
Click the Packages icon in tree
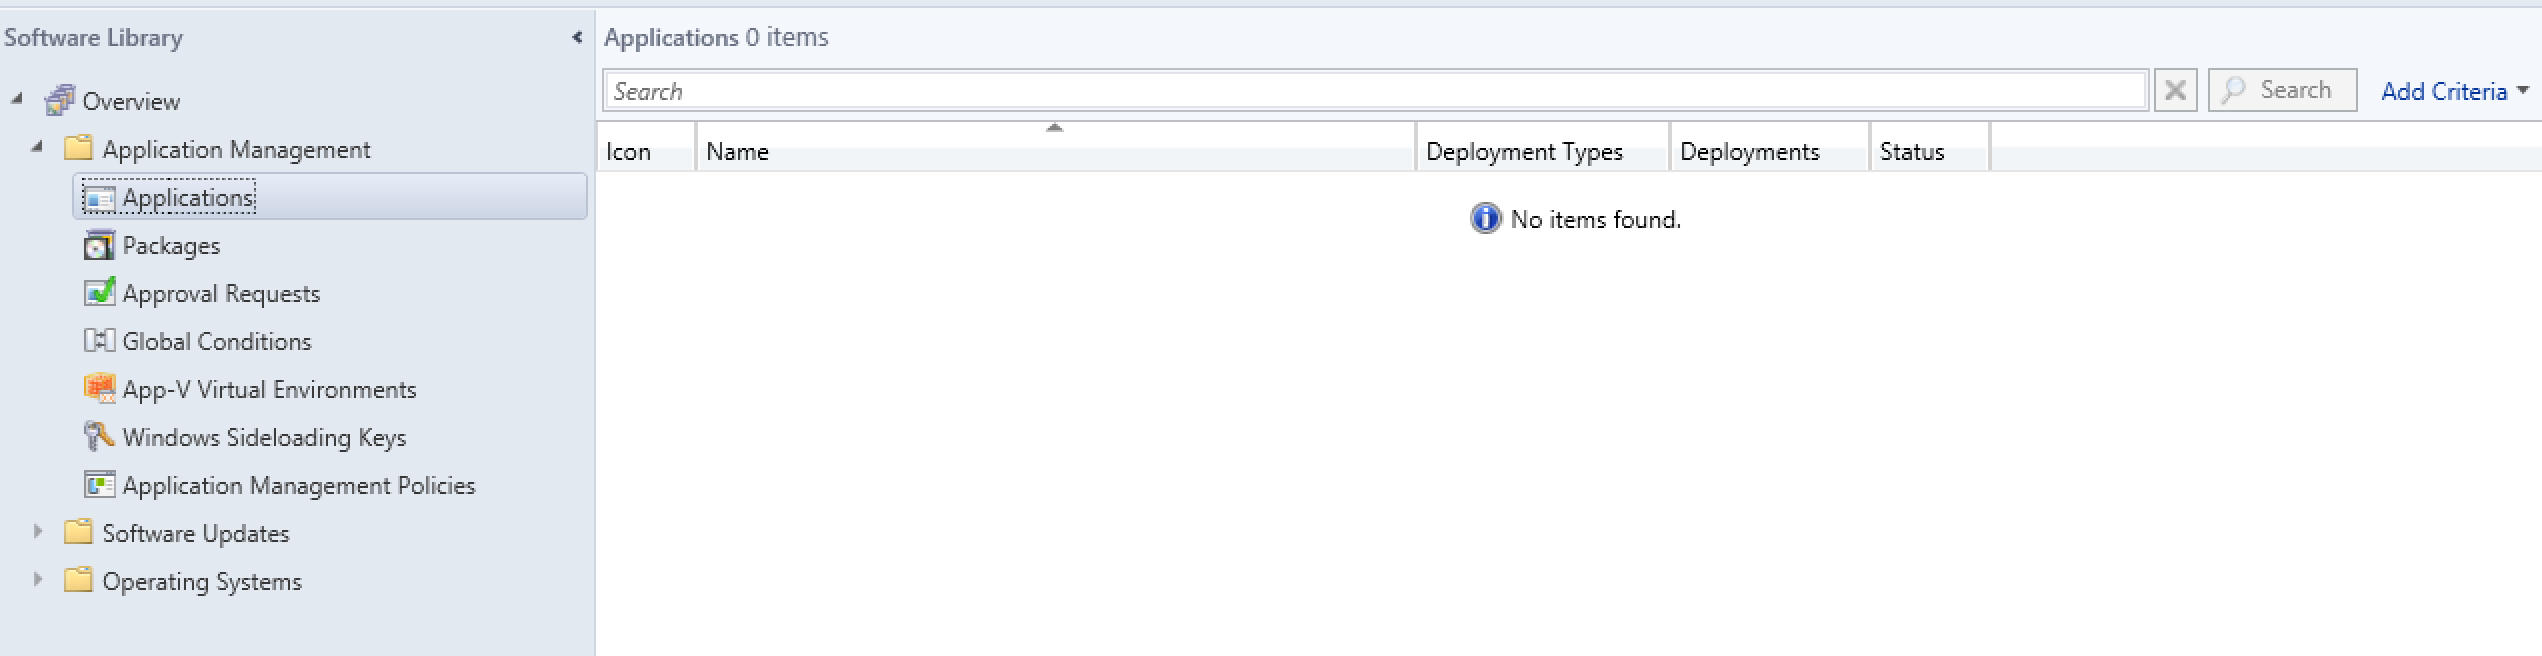(x=99, y=246)
